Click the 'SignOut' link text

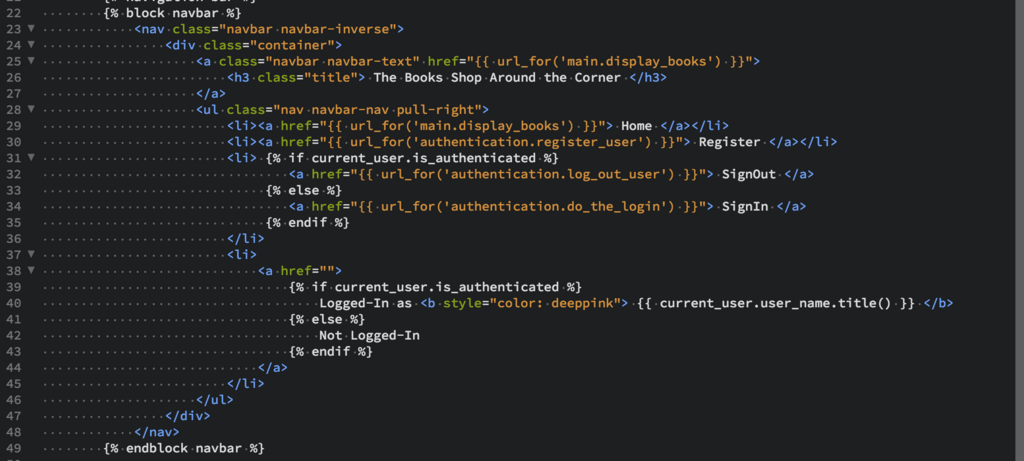point(748,174)
